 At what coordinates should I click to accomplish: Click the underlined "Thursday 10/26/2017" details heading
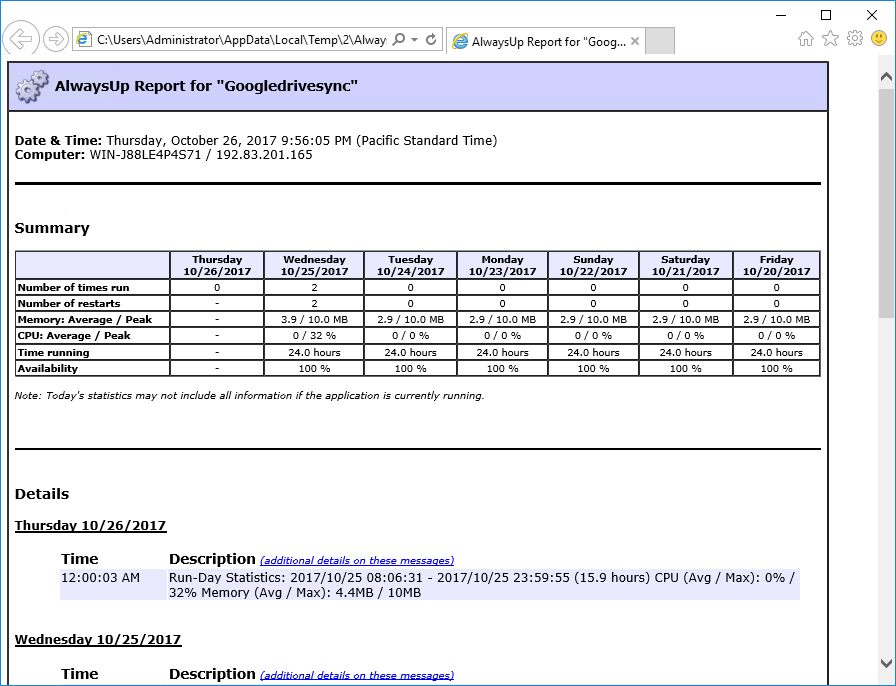point(90,525)
